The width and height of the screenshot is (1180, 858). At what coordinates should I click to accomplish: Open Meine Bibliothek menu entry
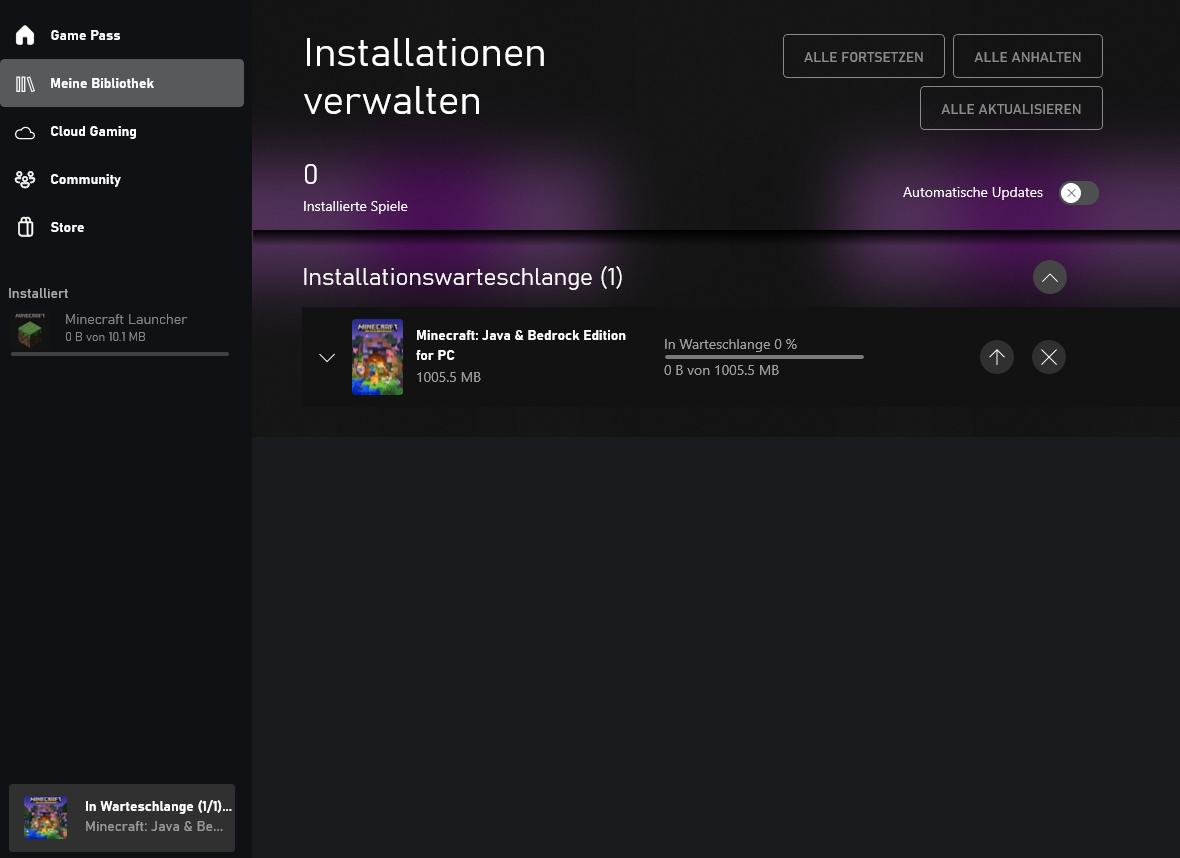pyautogui.click(x=102, y=83)
